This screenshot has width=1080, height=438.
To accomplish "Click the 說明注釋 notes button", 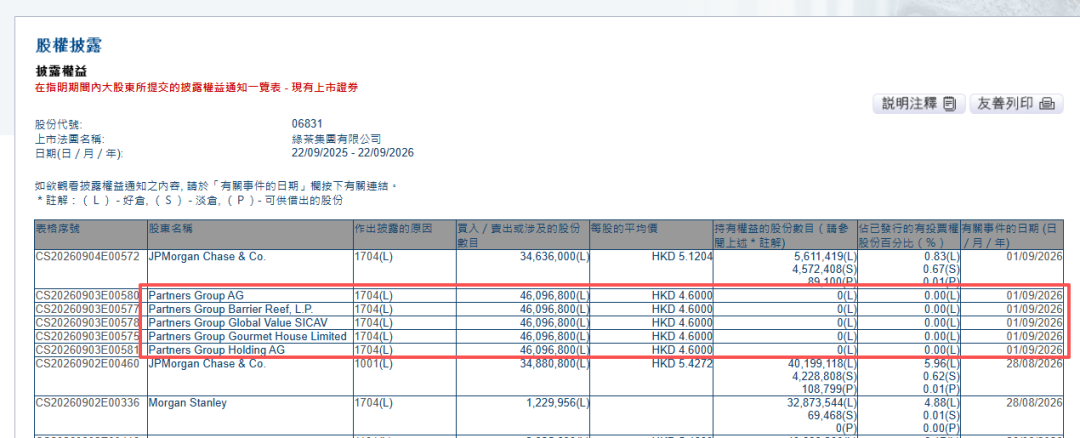I will tap(919, 104).
